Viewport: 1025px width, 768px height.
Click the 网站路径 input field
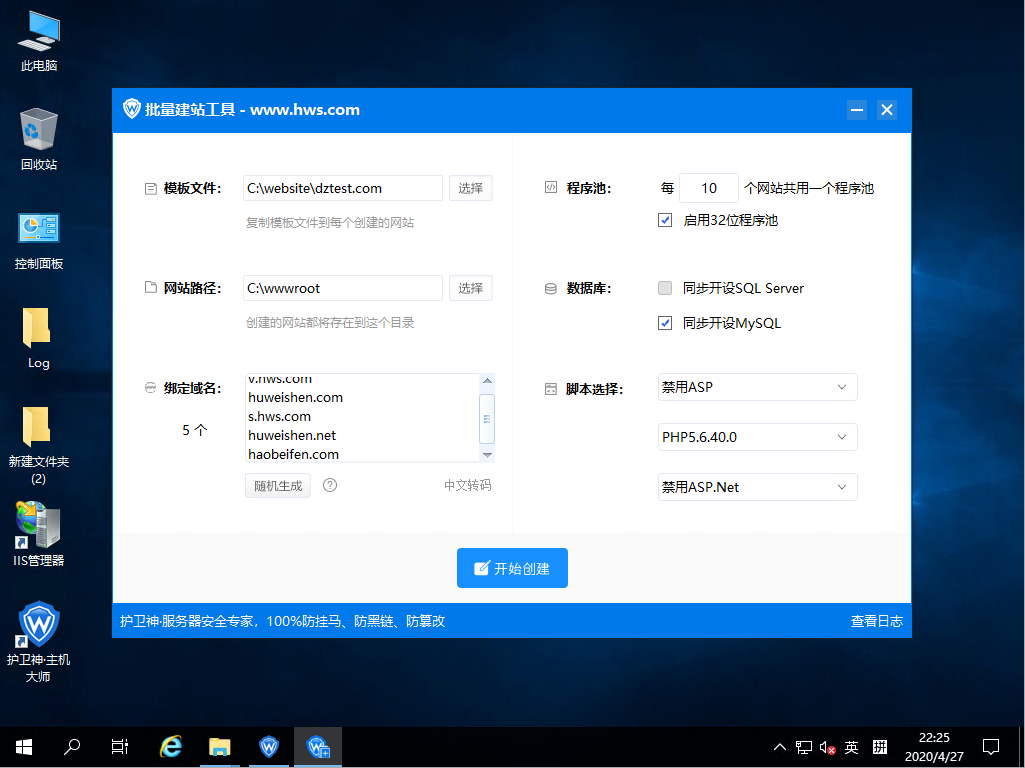point(342,288)
